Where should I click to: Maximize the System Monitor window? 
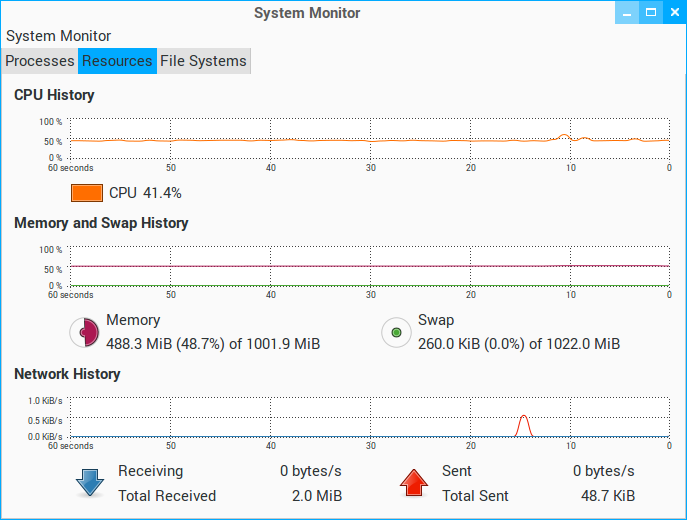click(650, 13)
